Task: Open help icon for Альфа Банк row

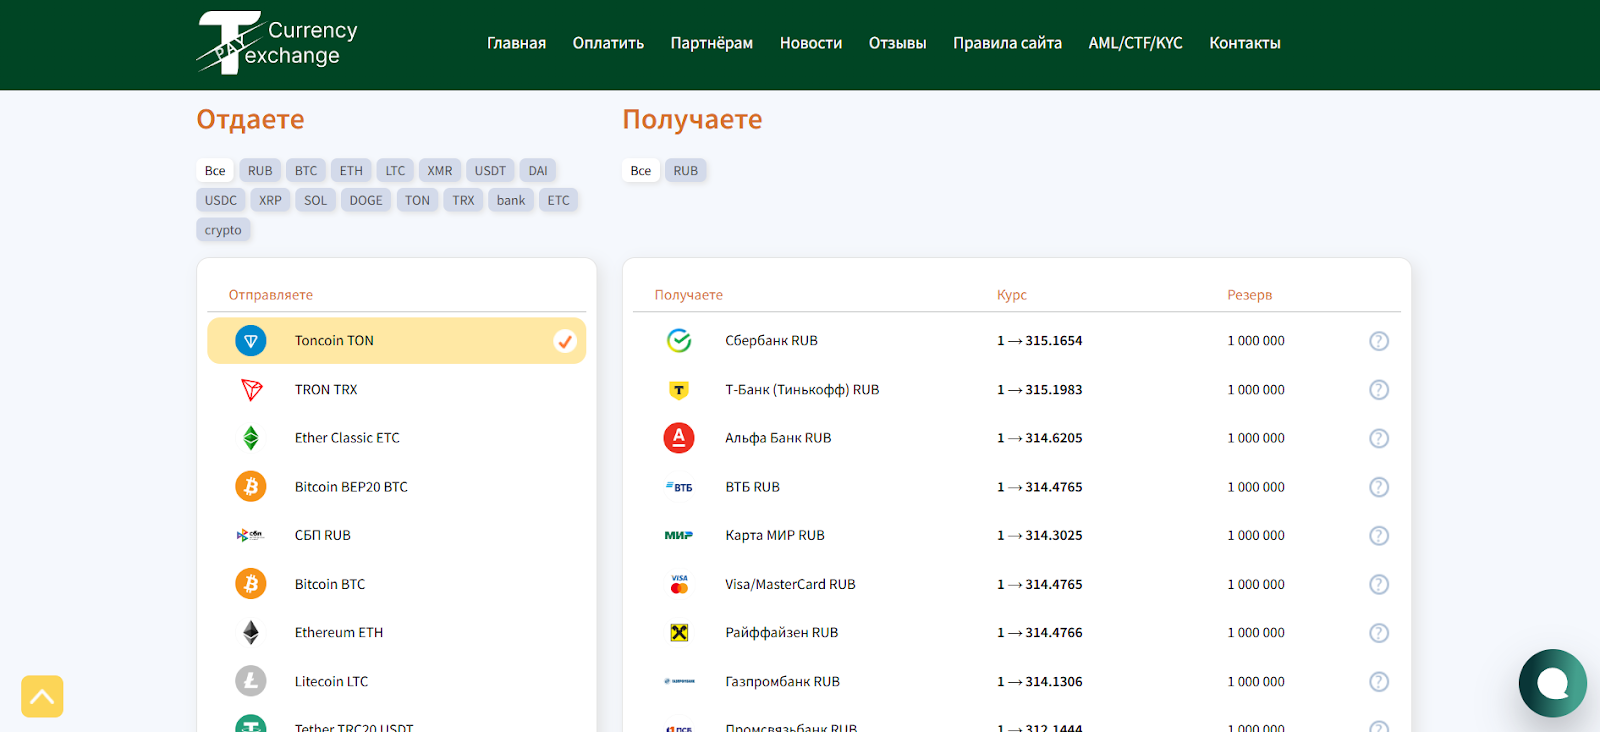Action: coord(1379,438)
